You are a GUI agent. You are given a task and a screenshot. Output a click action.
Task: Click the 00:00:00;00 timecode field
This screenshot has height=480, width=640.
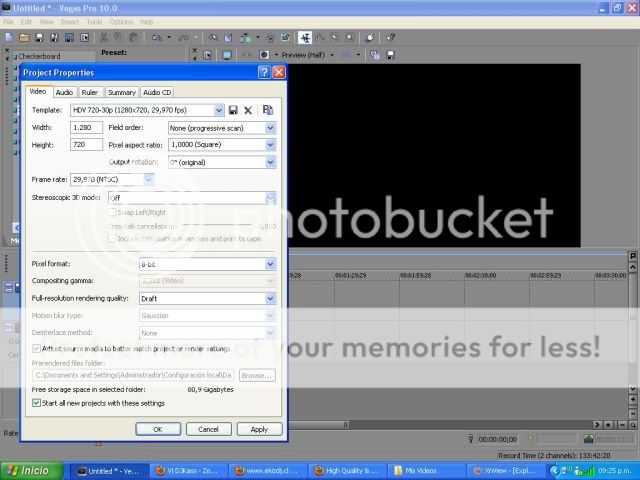pyautogui.click(x=497, y=439)
